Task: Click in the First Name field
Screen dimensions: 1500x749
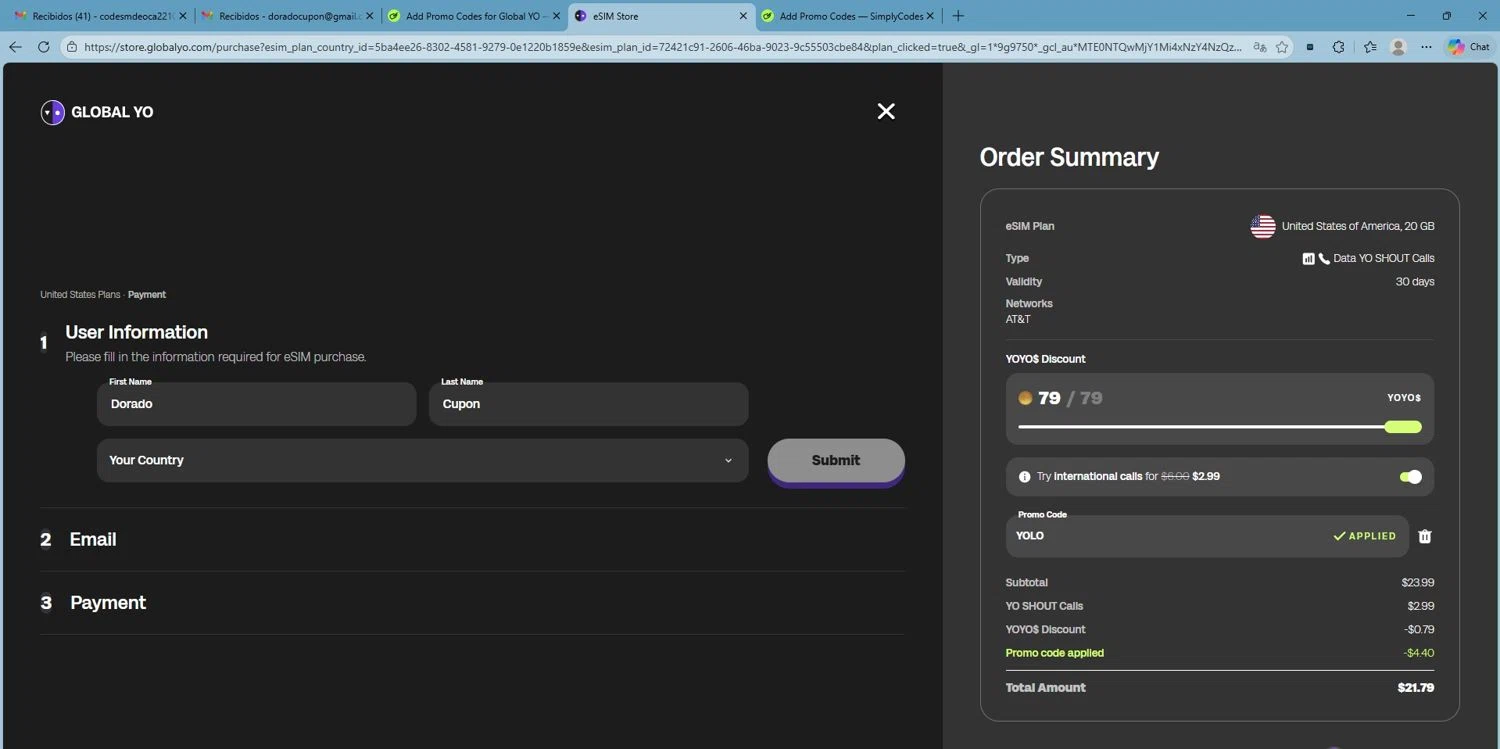Action: (x=257, y=404)
